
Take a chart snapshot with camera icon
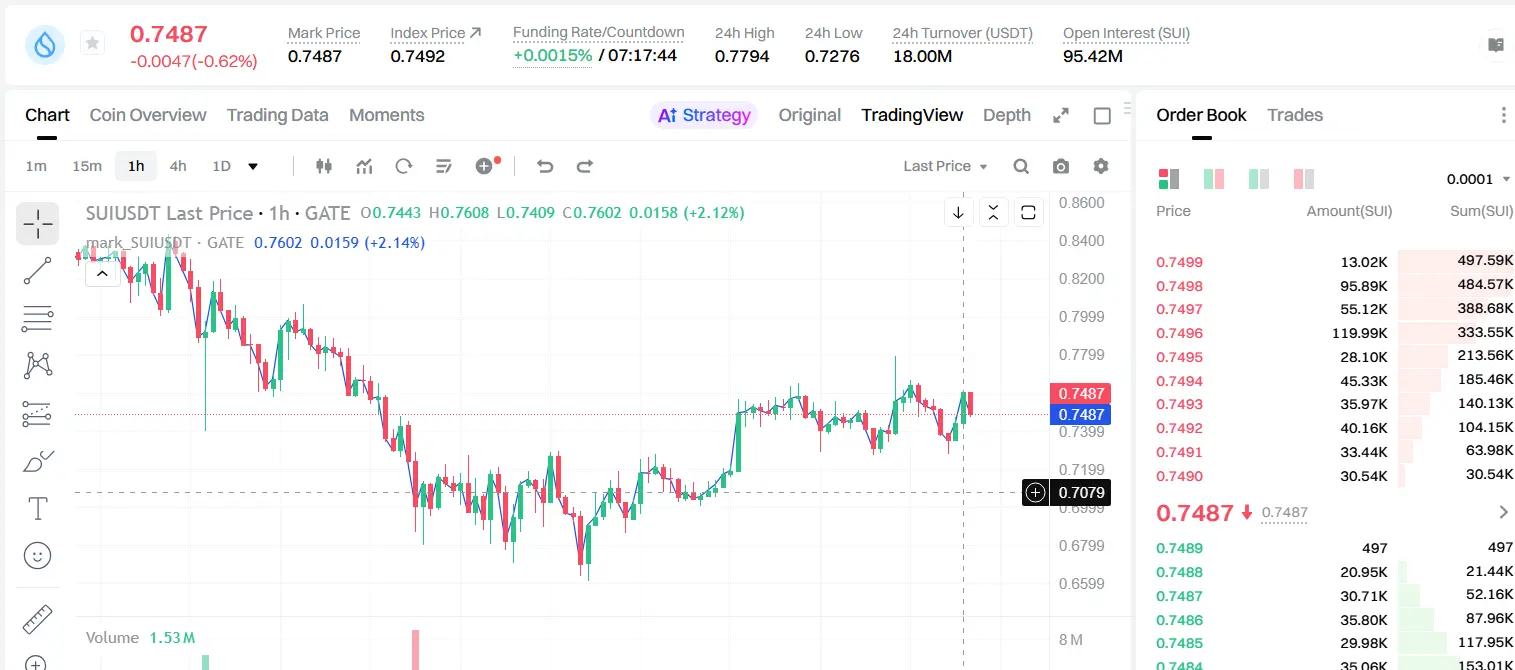(x=1061, y=166)
